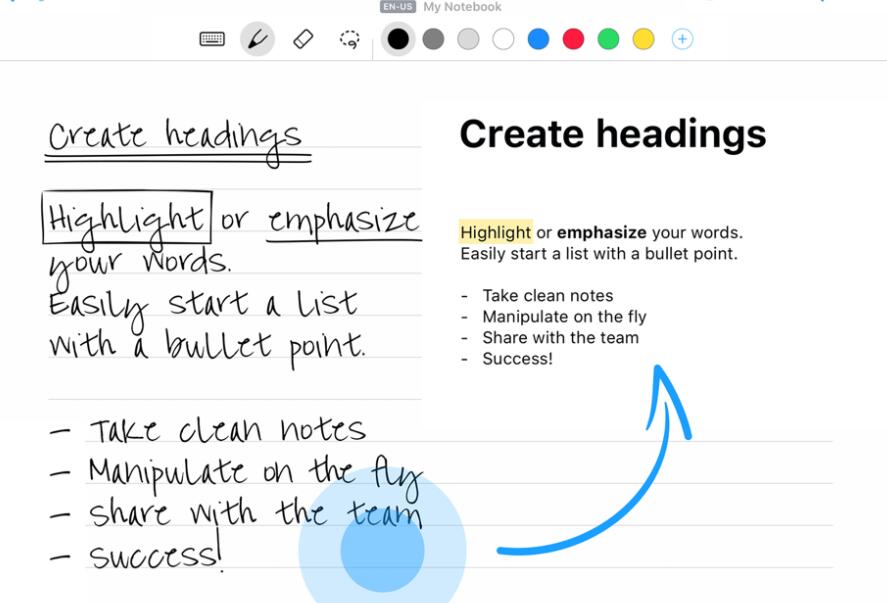This screenshot has width=887, height=603.
Task: Tap the typed 'Create headings' heading
Action: tap(613, 135)
